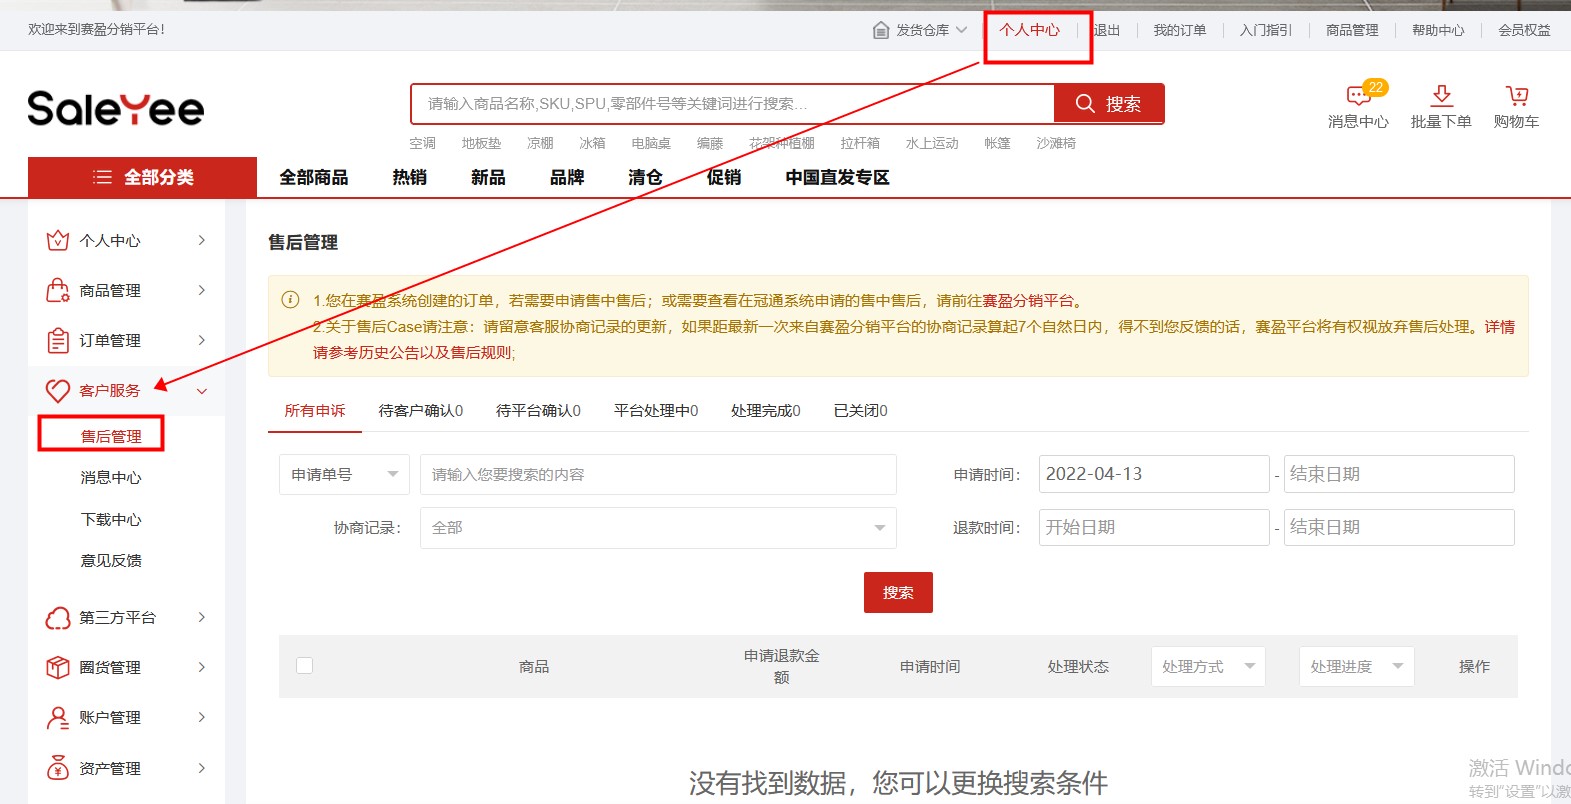Click the product search input field
Viewport: 1571px width, 804px height.
[732, 104]
